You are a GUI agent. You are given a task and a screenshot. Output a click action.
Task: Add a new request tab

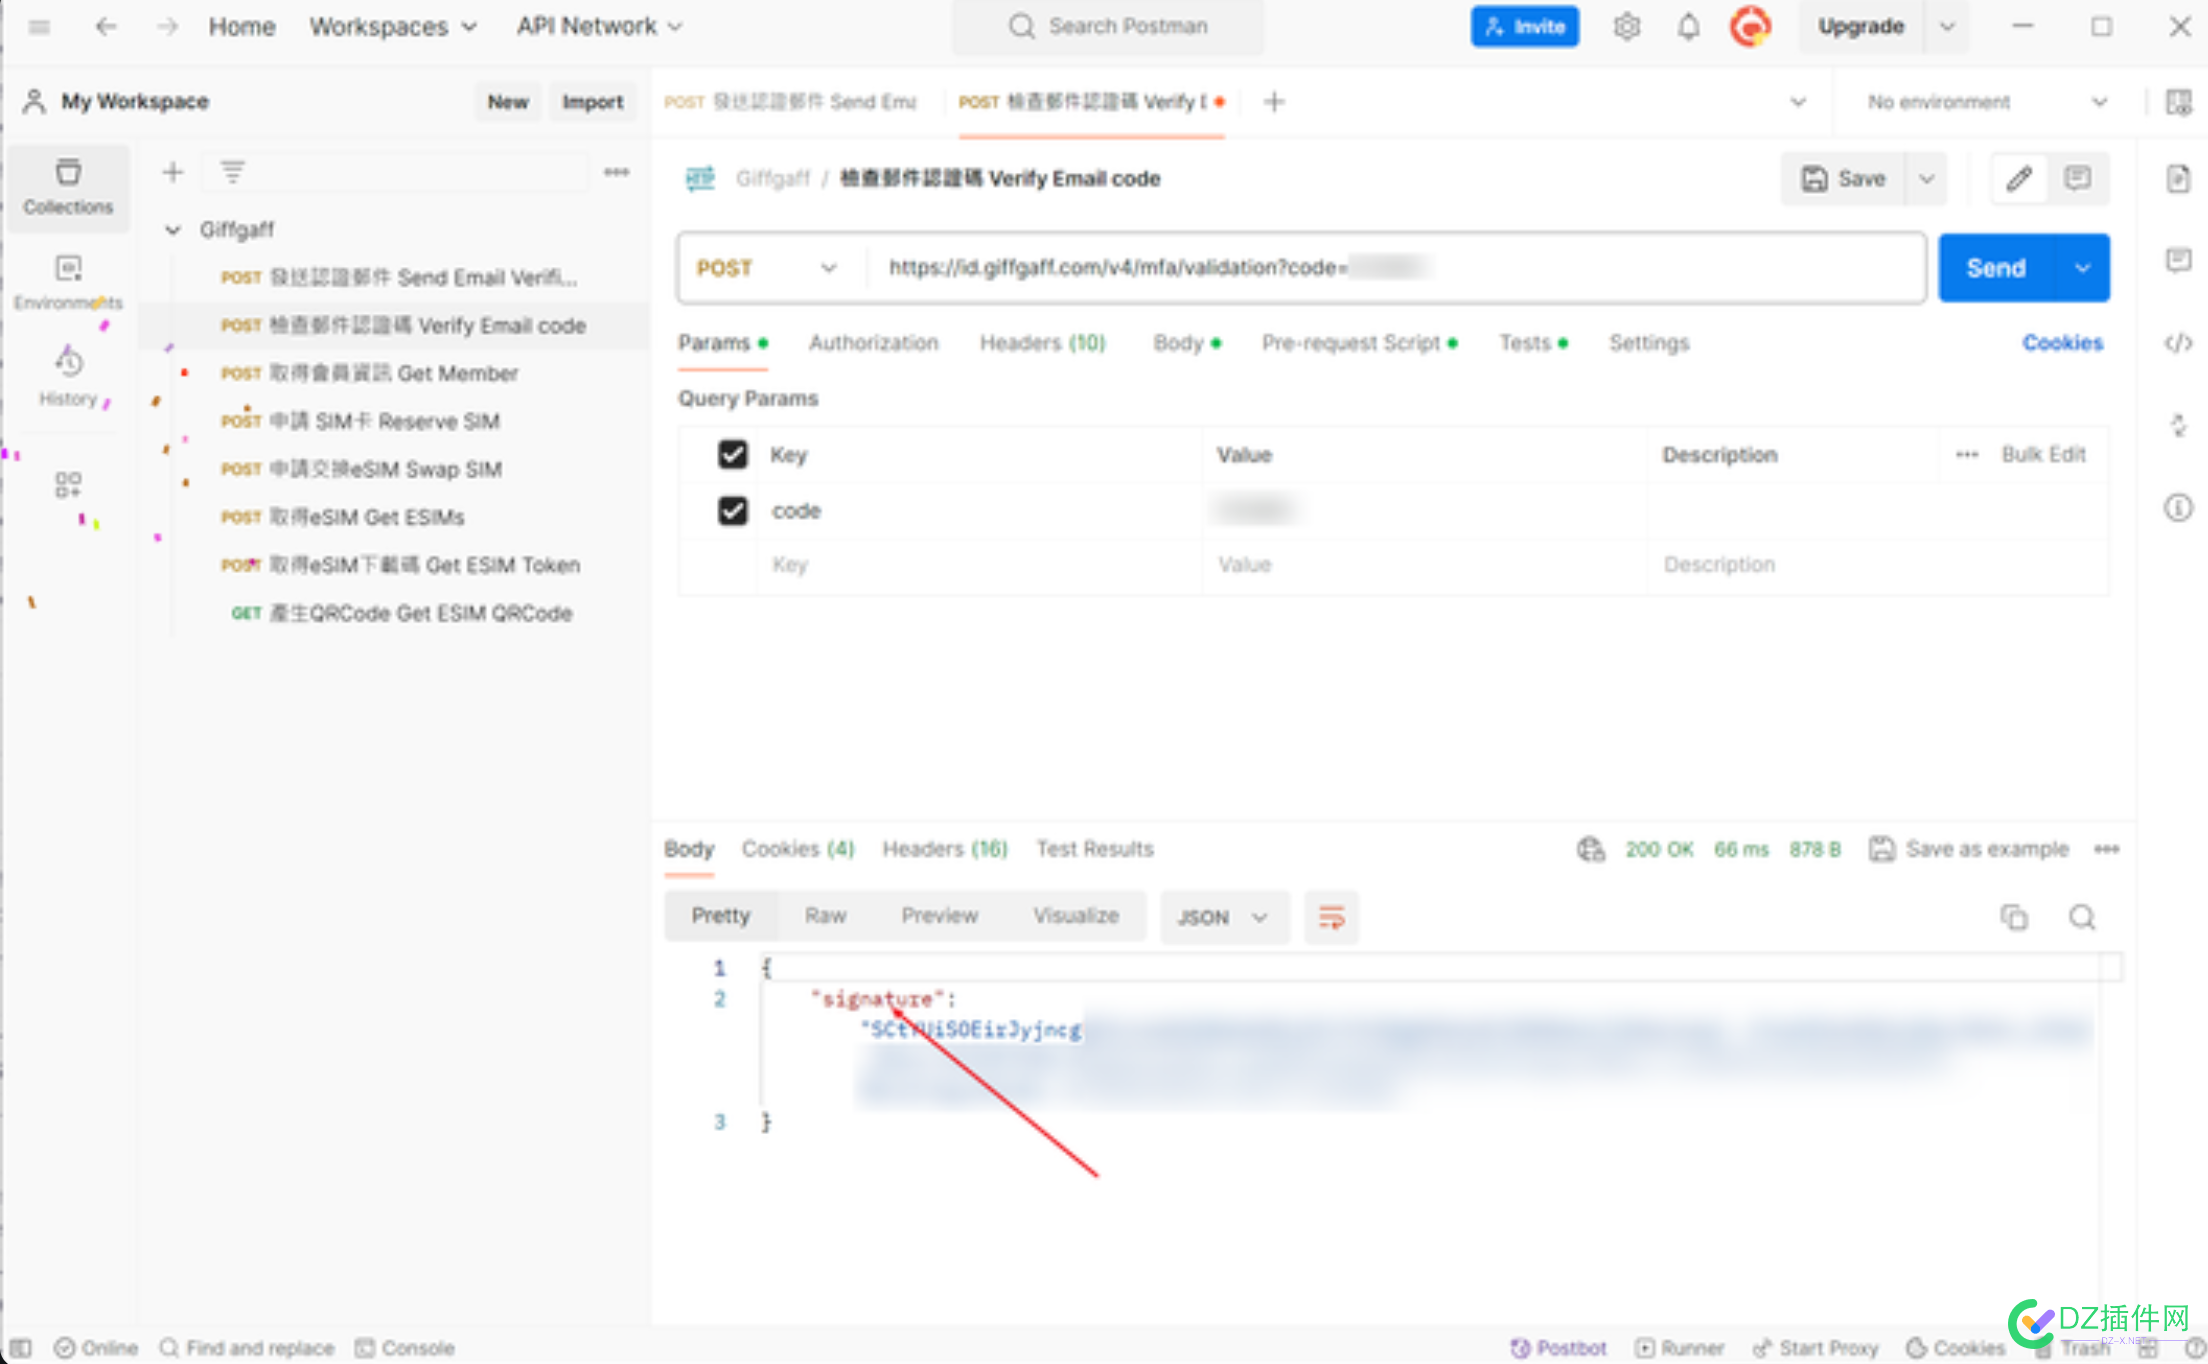tap(1274, 101)
